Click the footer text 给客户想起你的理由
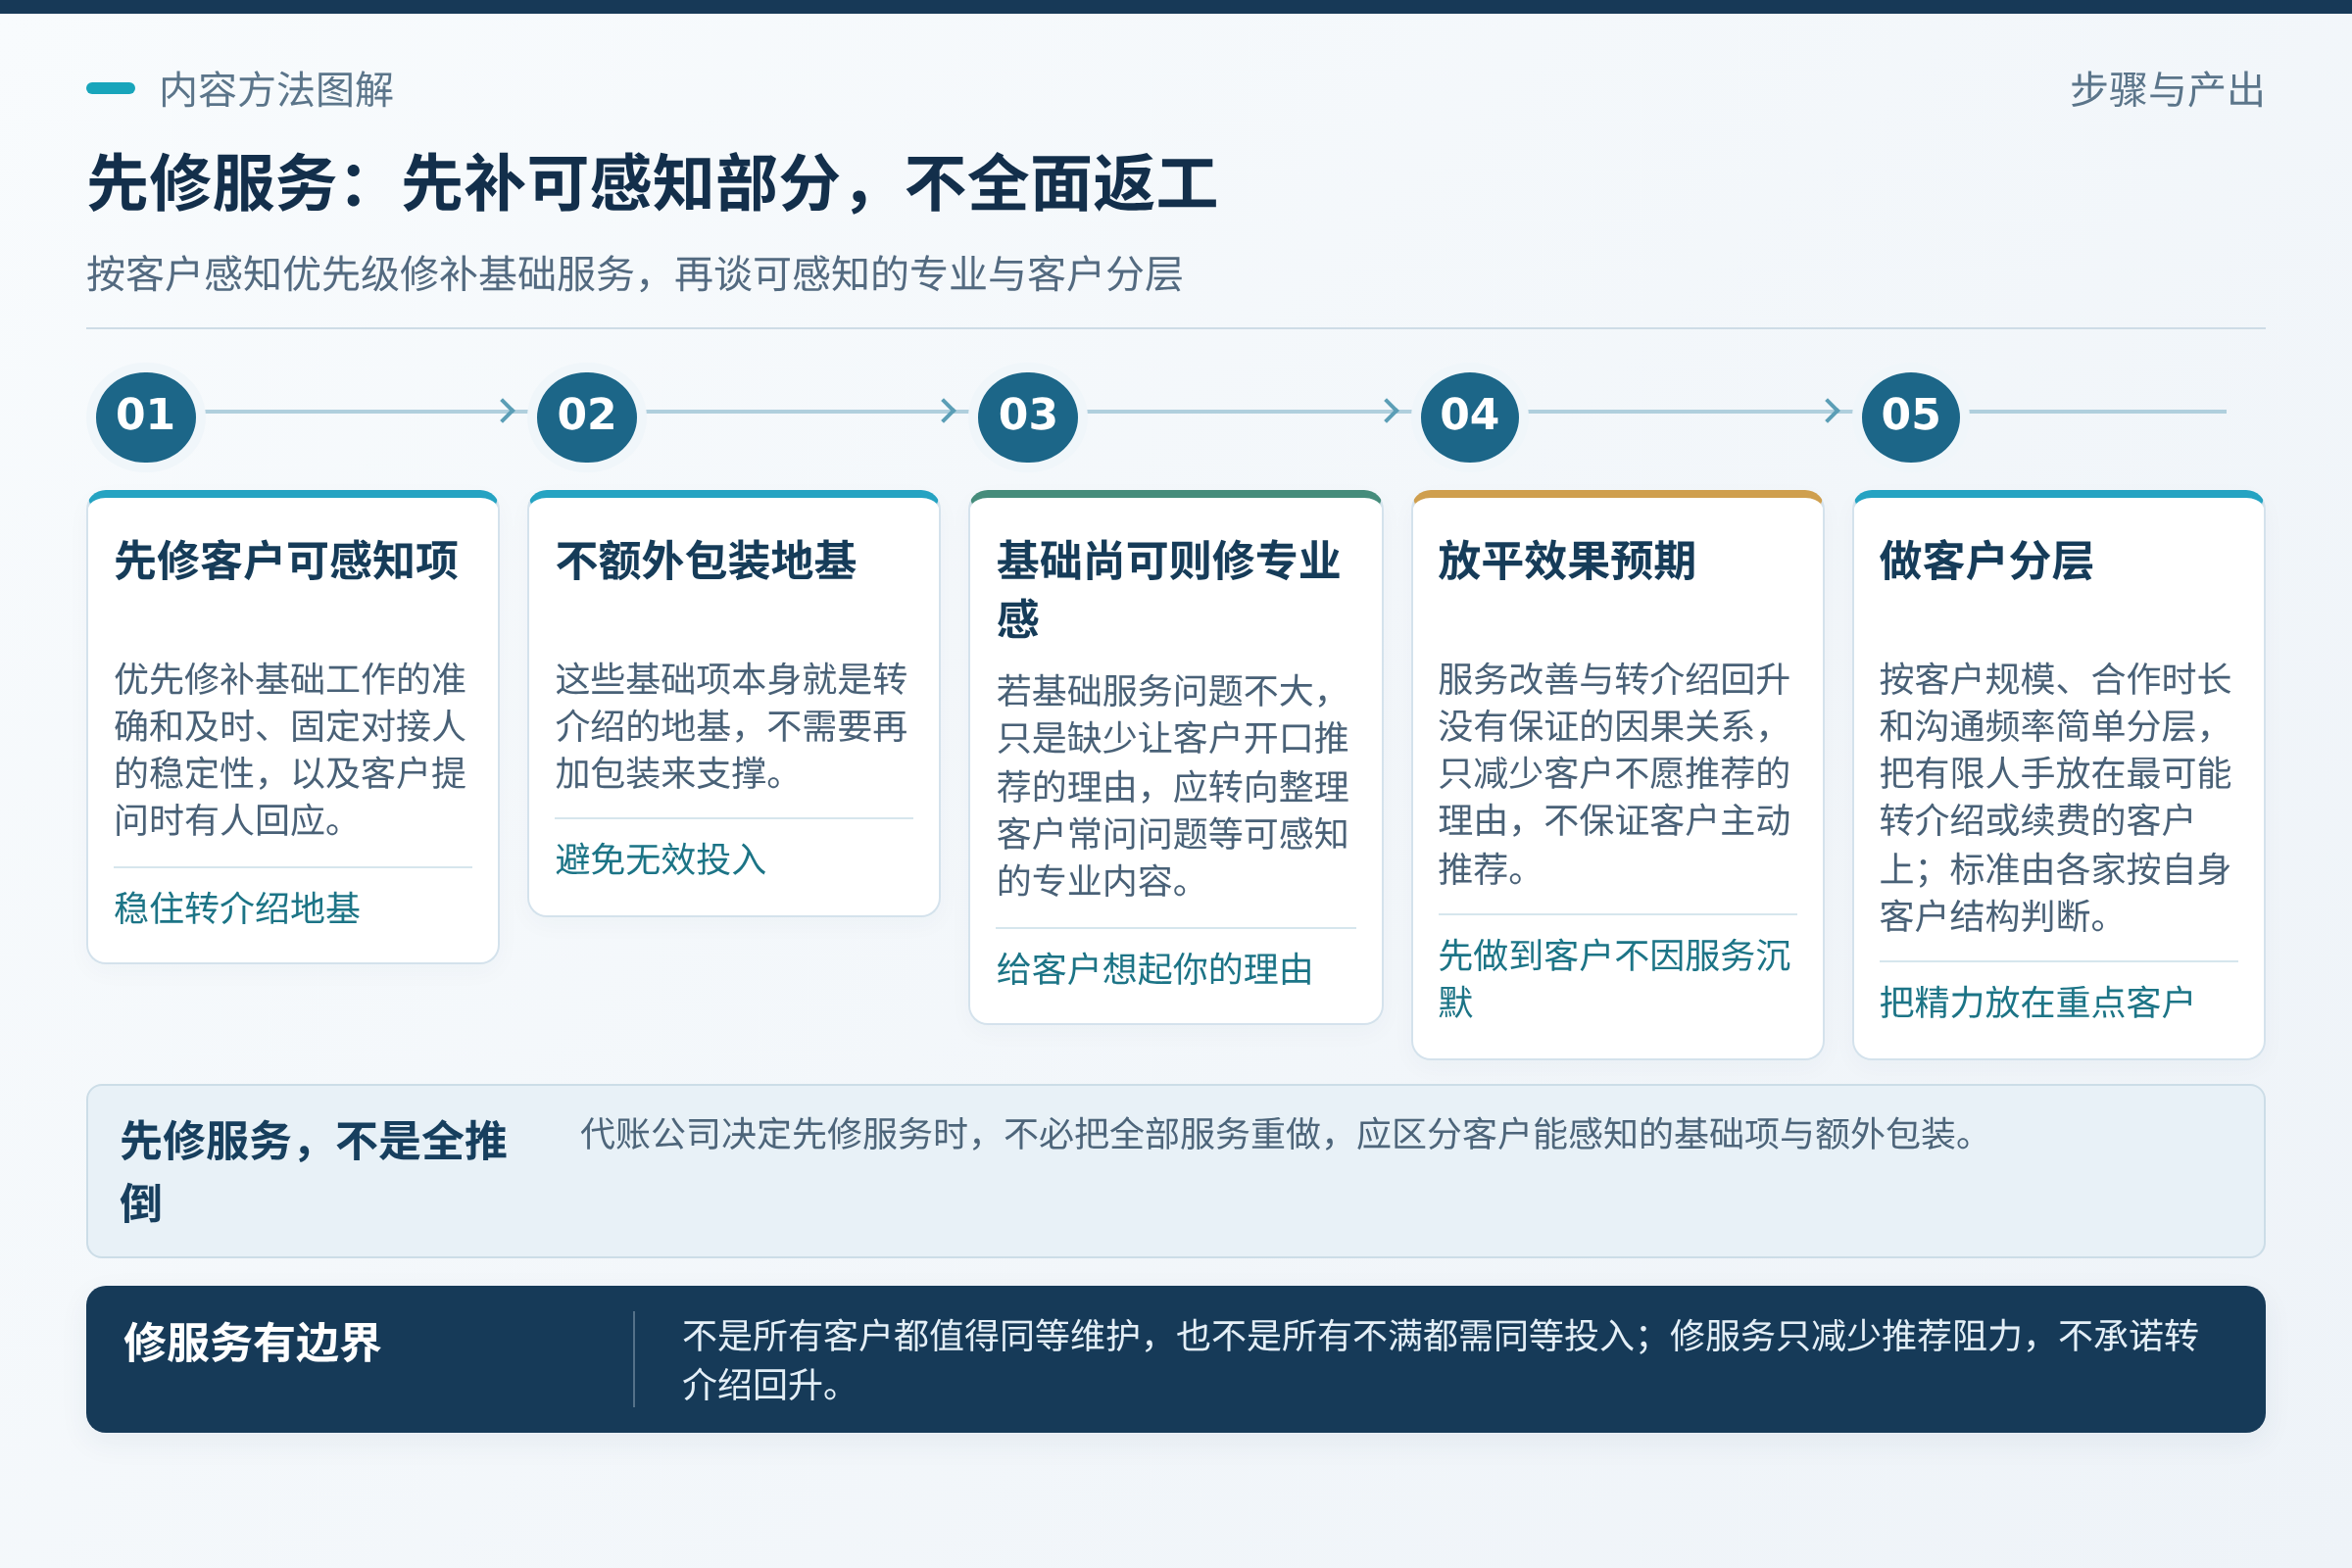This screenshot has width=2352, height=1568. (x=1154, y=969)
